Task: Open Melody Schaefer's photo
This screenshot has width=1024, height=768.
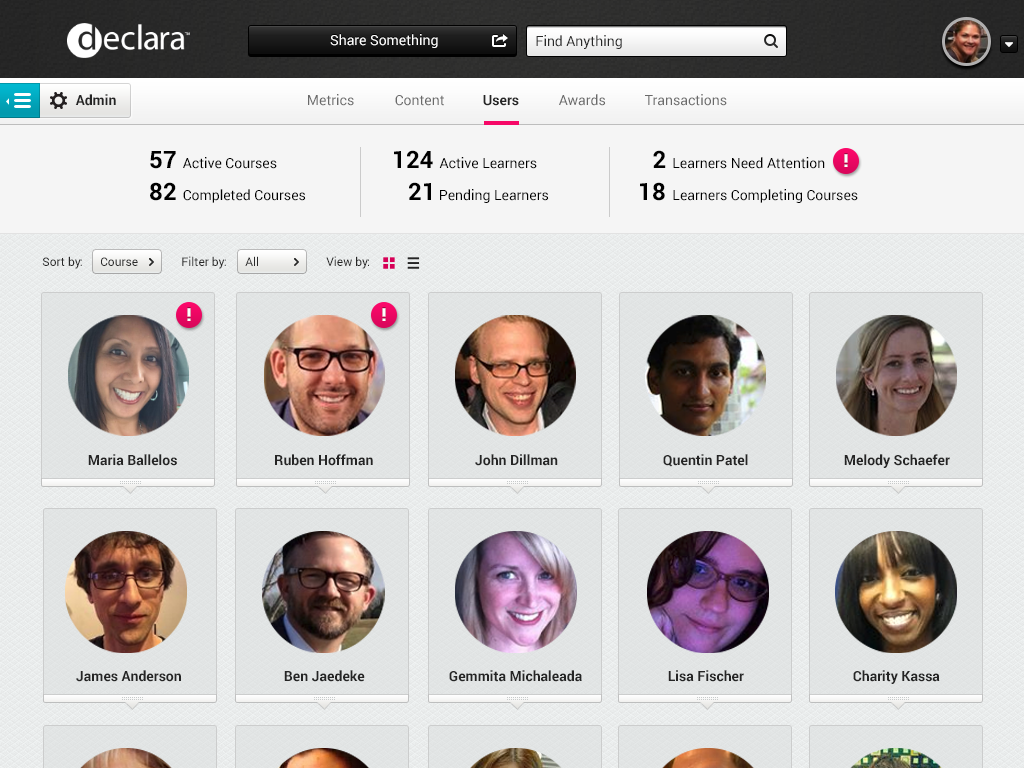Action: pos(896,376)
